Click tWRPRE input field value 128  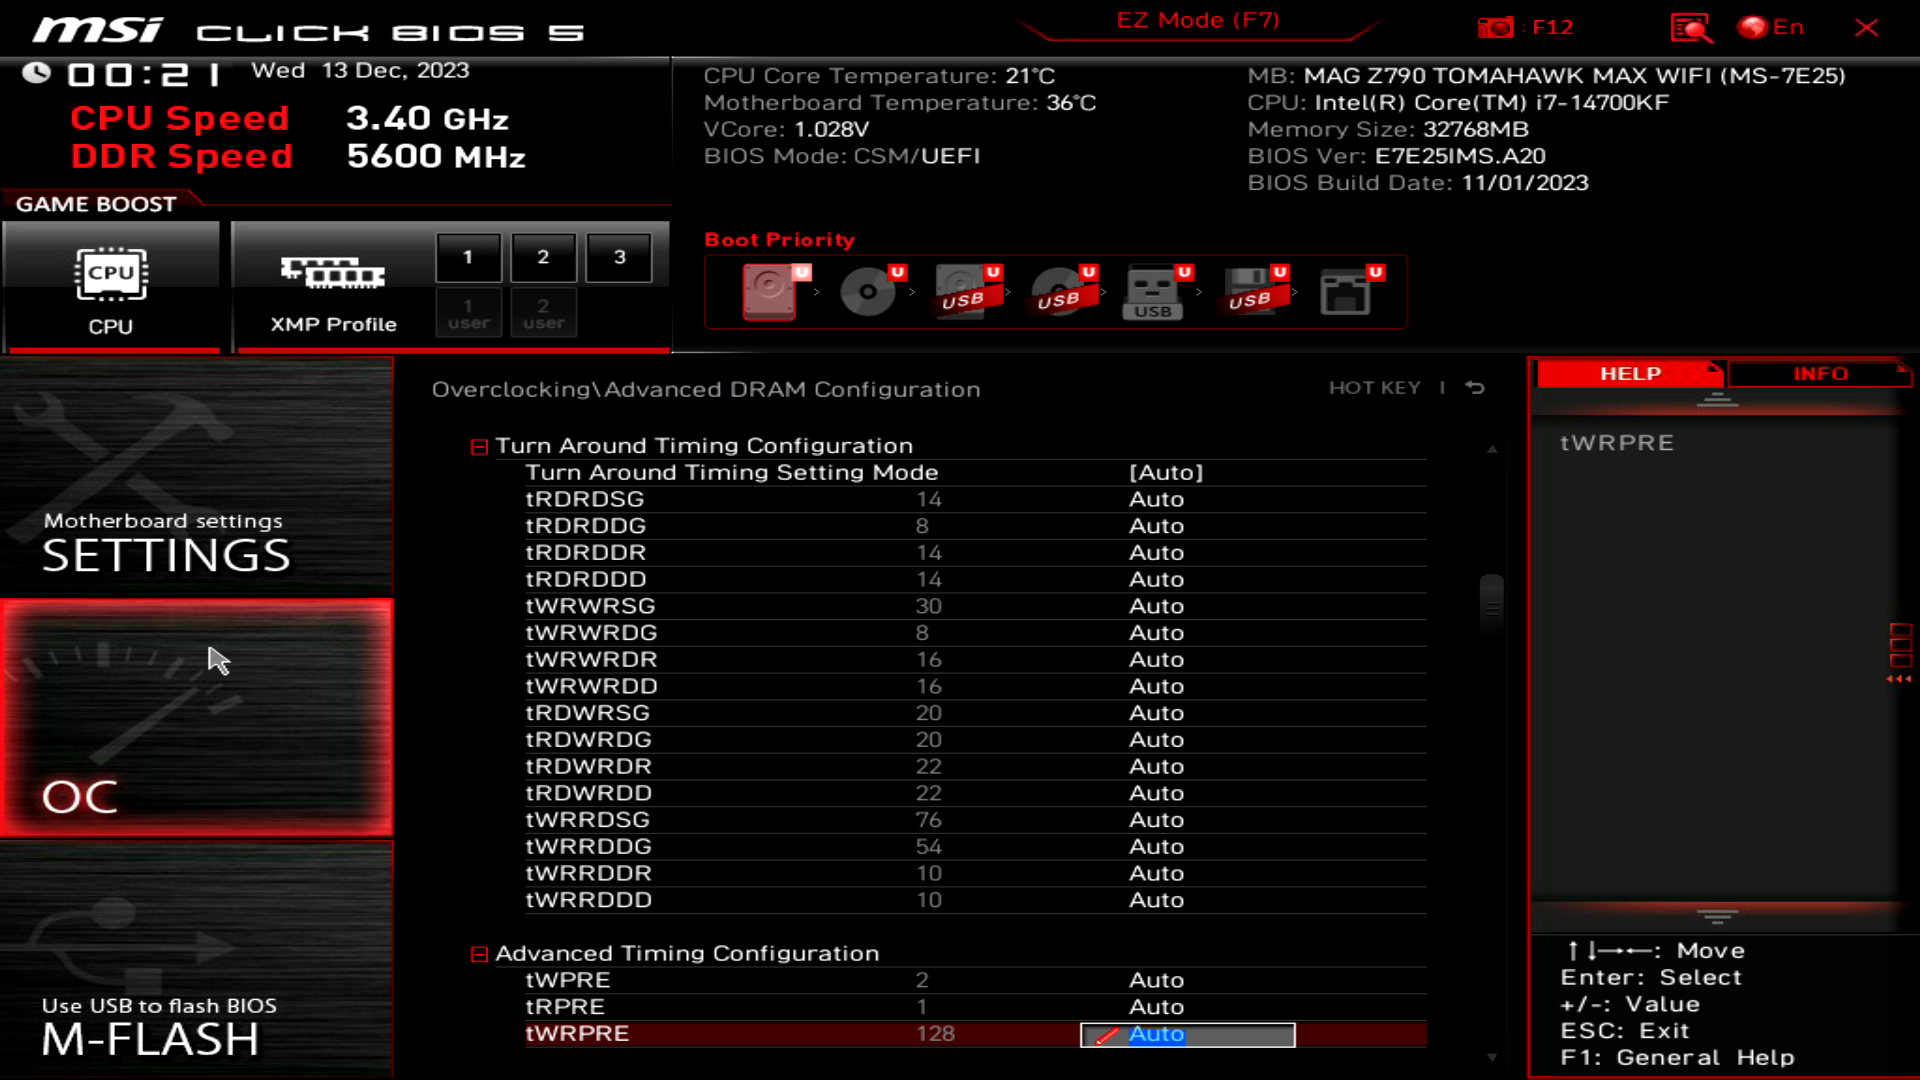[936, 1034]
